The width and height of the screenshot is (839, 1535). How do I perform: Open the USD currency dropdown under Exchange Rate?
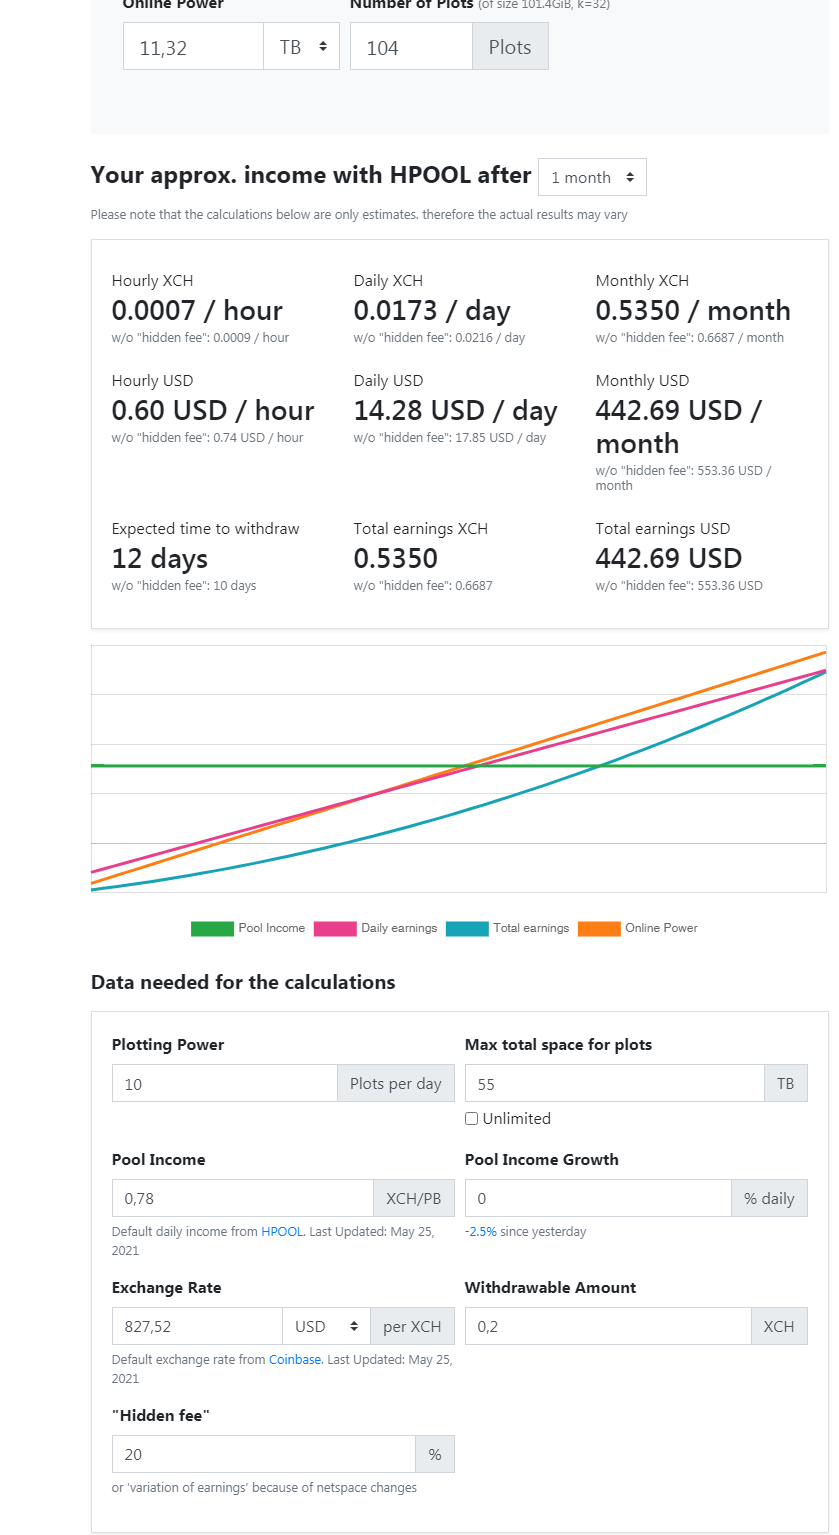326,1325
